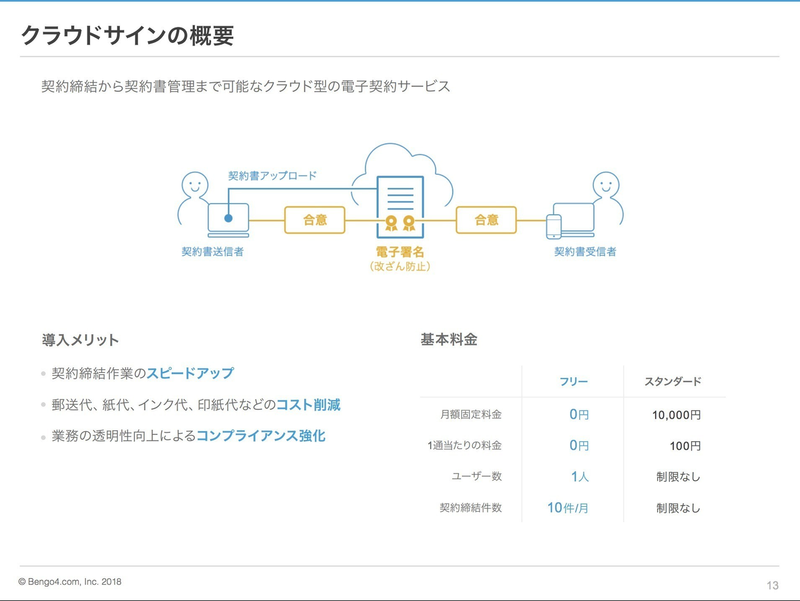Image resolution: width=800 pixels, height=601 pixels.
Task: Click the page number 13
Action: [x=772, y=585]
